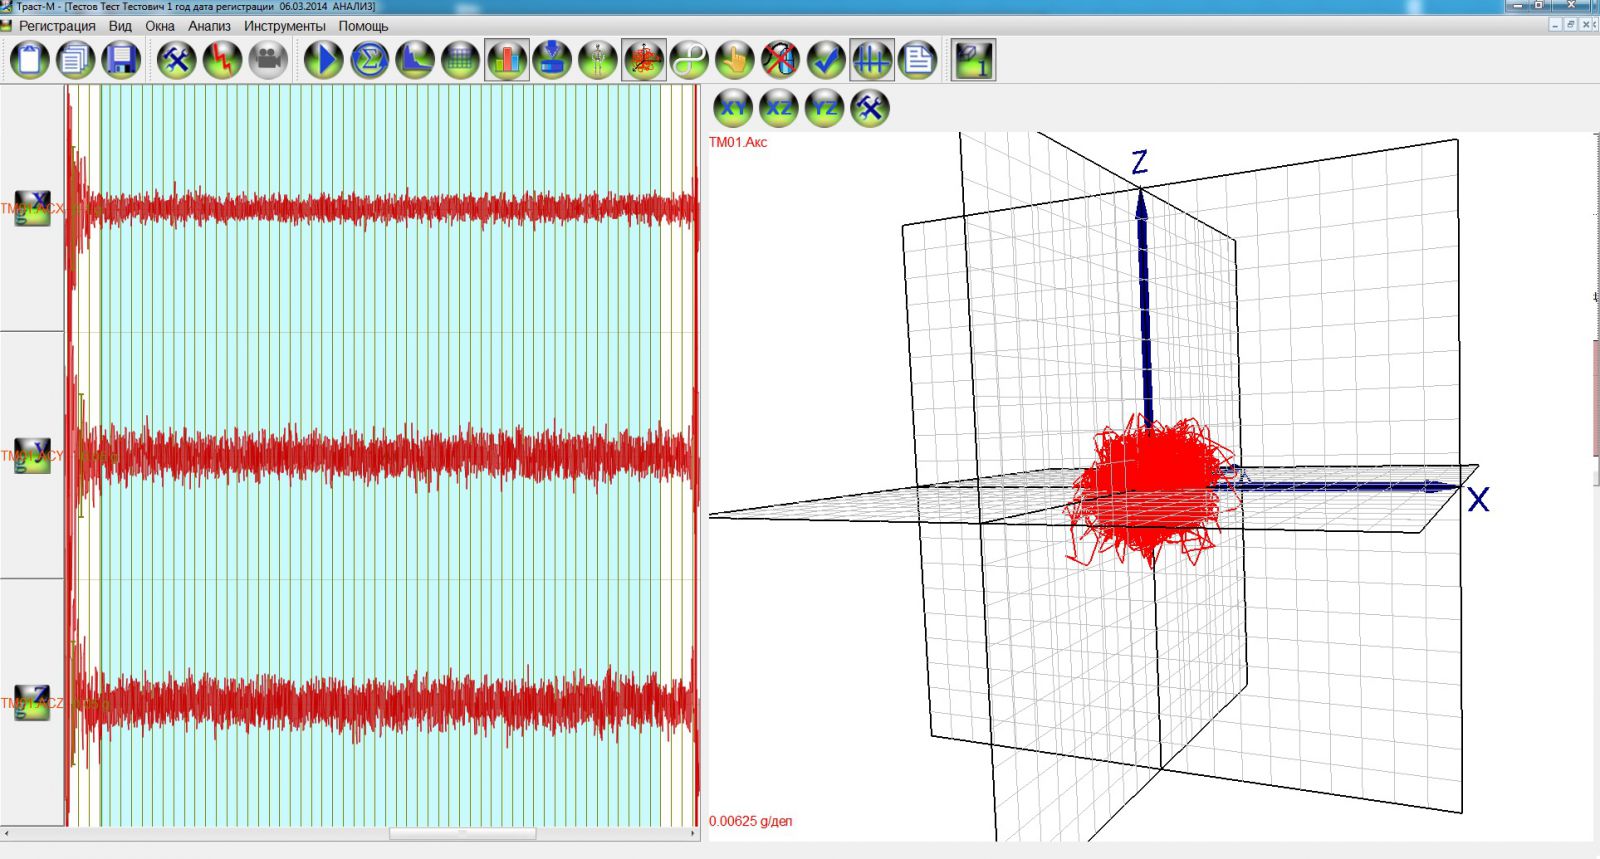Viewport: 1600px width, 859px height.
Task: Switch 3D plot to YZ plane view
Action: pos(824,108)
